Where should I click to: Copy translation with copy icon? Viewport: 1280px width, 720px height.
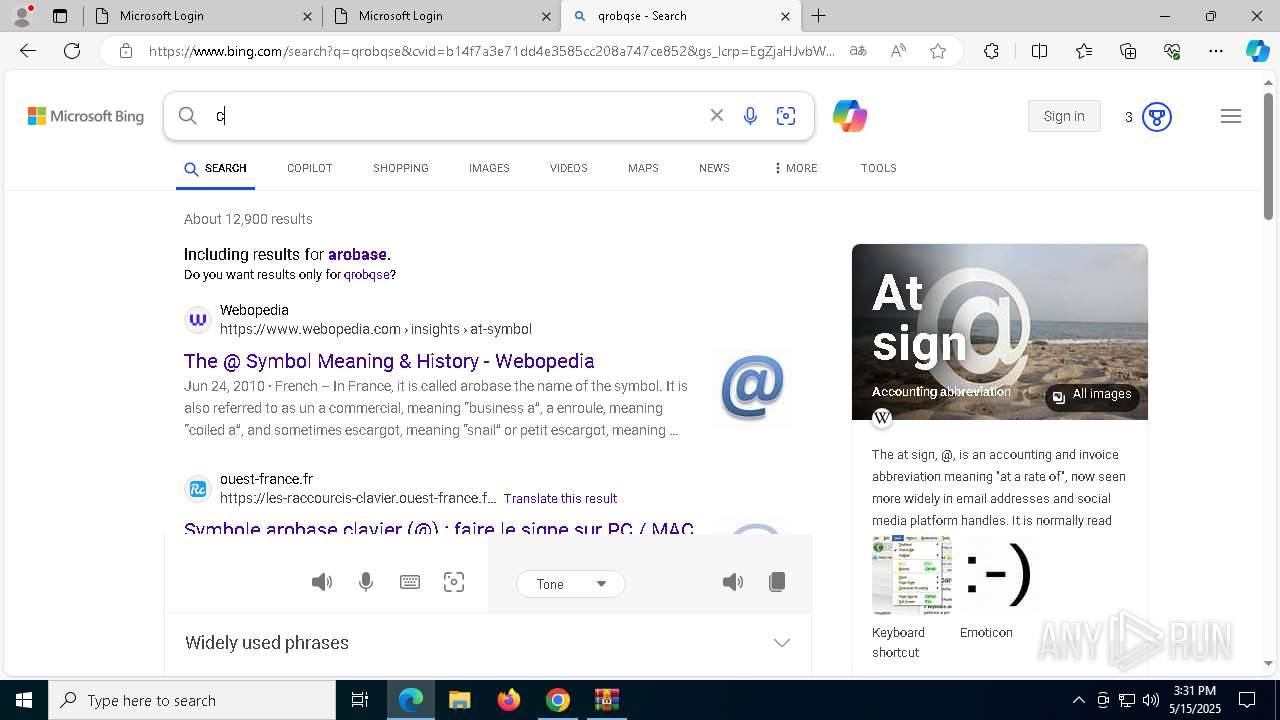click(777, 582)
